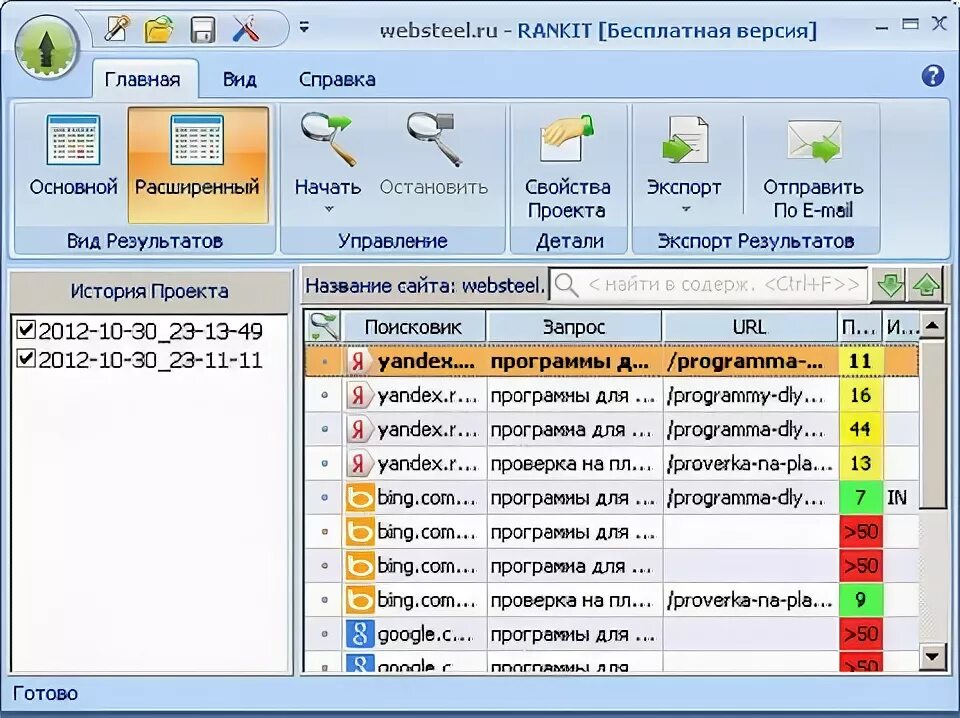The width and height of the screenshot is (960, 718).
Task: Click the green down arrow find-next button
Action: tap(889, 285)
